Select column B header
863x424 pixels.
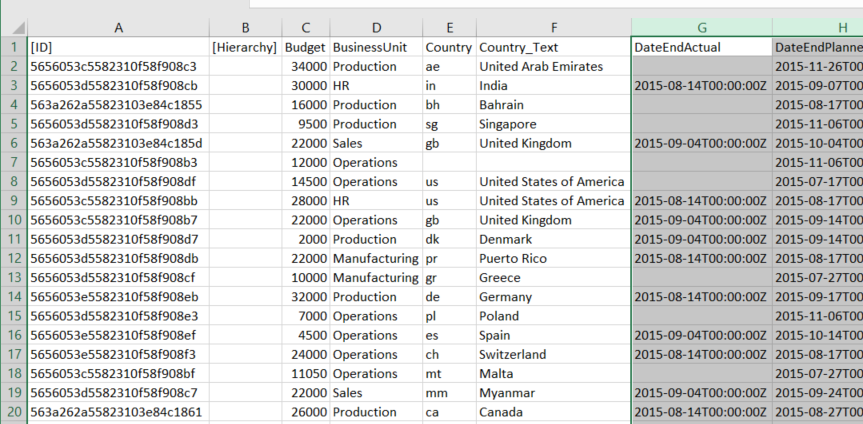[x=244, y=27]
